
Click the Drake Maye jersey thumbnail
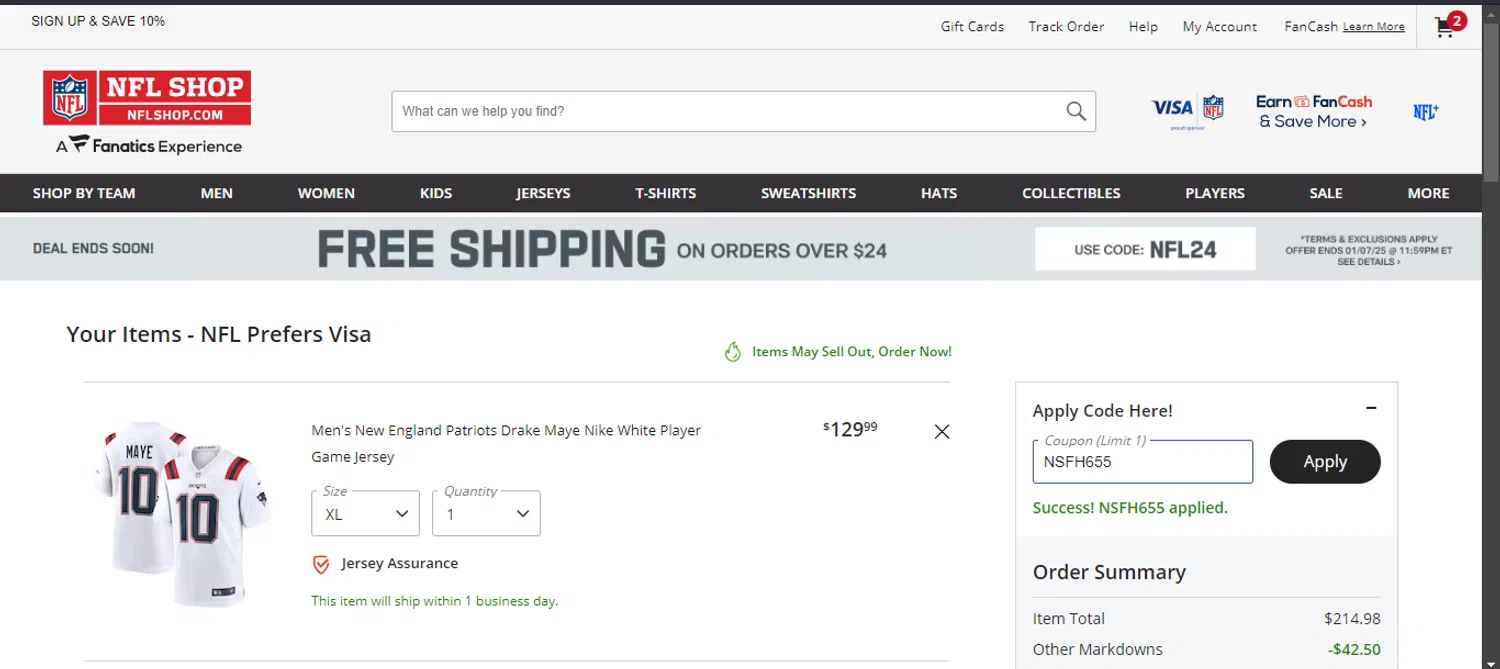point(183,514)
